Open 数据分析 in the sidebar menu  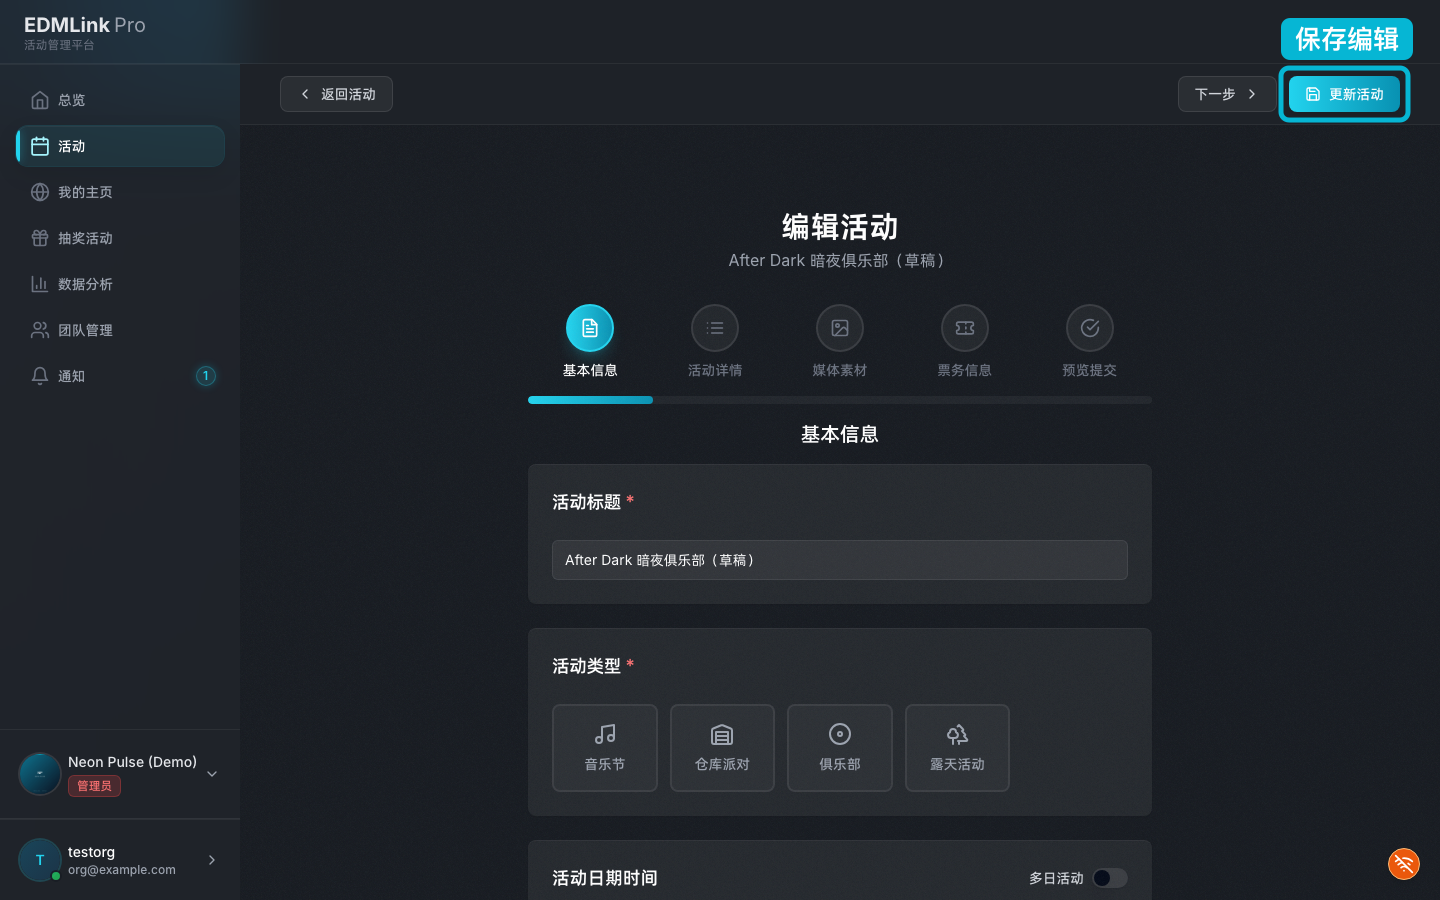click(120, 284)
